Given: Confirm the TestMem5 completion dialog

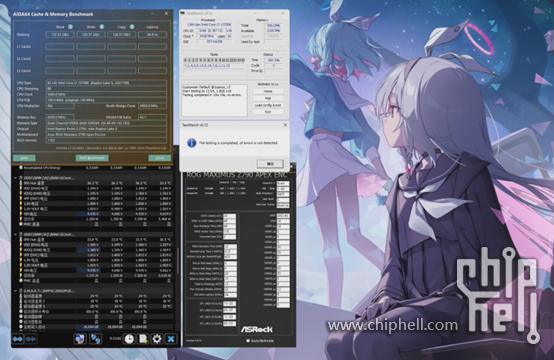Looking at the screenshot, I should coord(270,164).
